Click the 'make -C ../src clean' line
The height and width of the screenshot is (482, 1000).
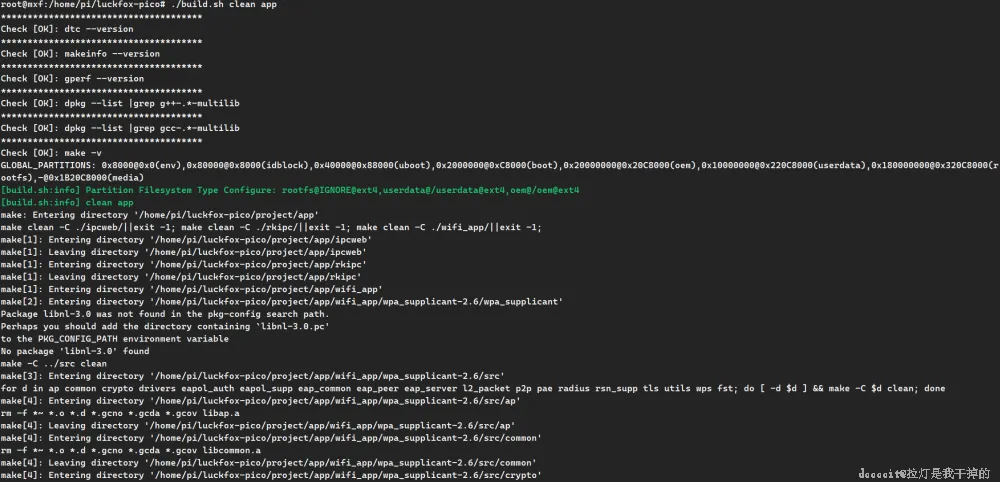point(54,363)
